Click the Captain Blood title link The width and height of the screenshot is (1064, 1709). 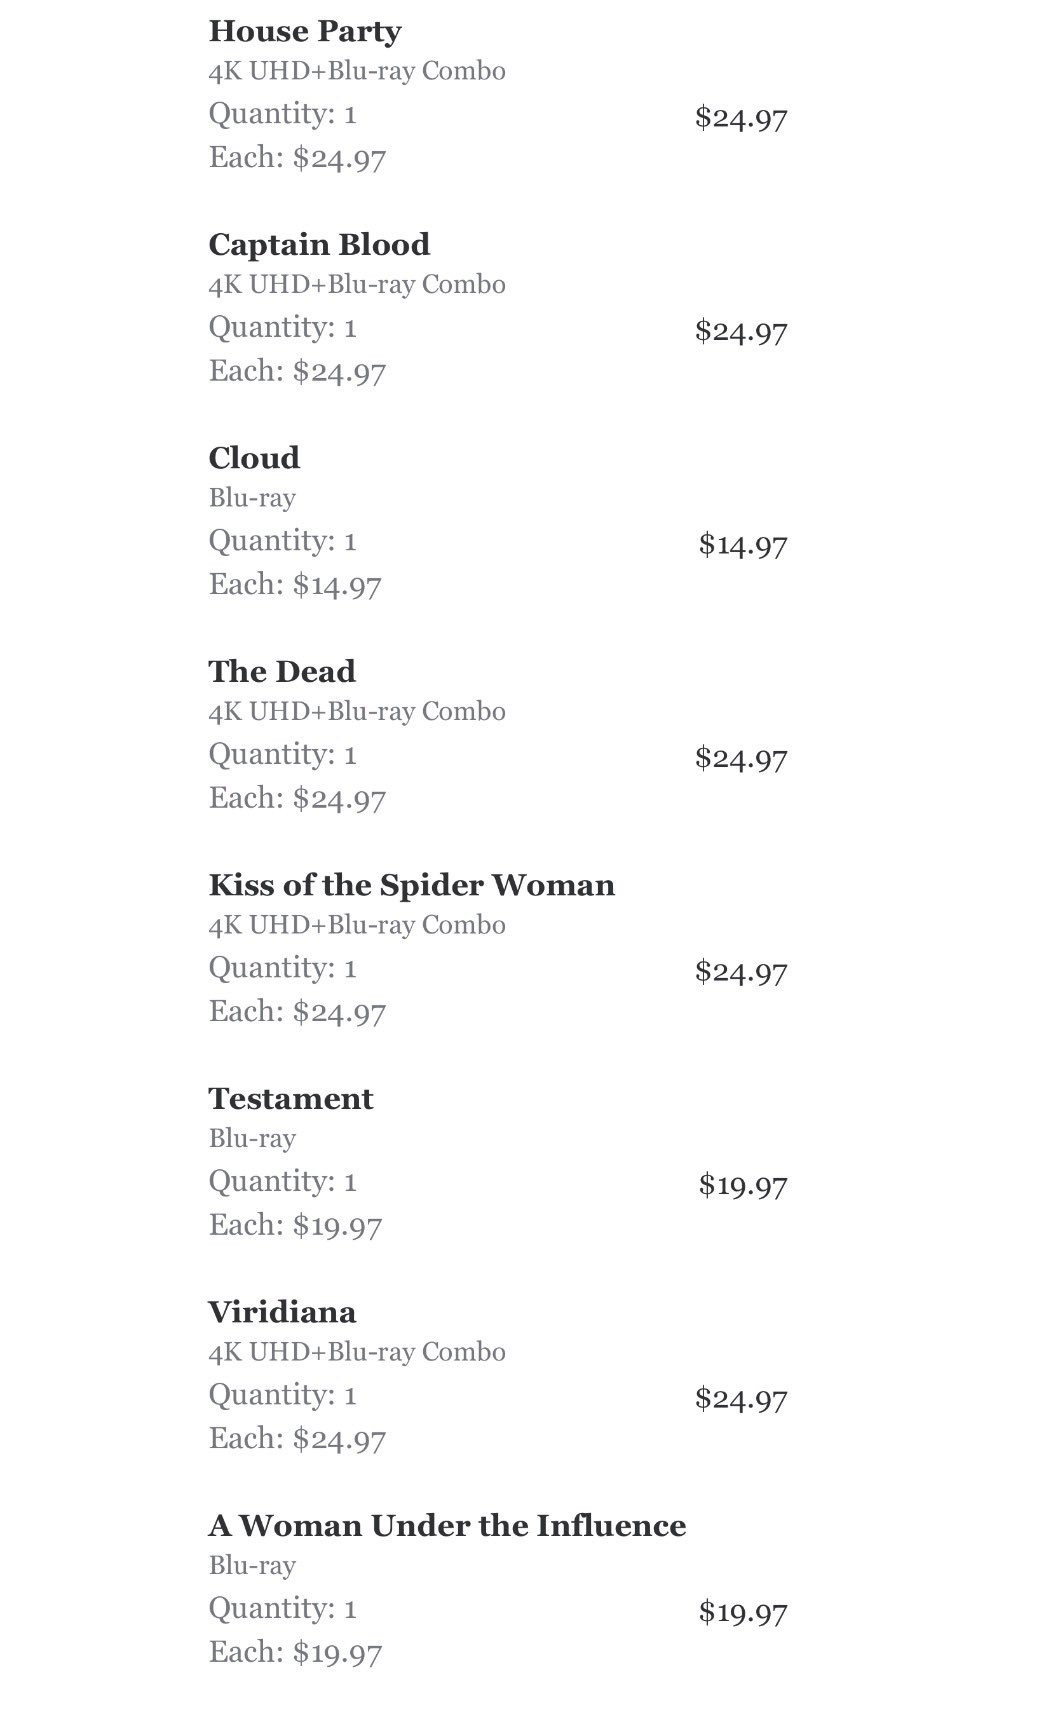[319, 244]
